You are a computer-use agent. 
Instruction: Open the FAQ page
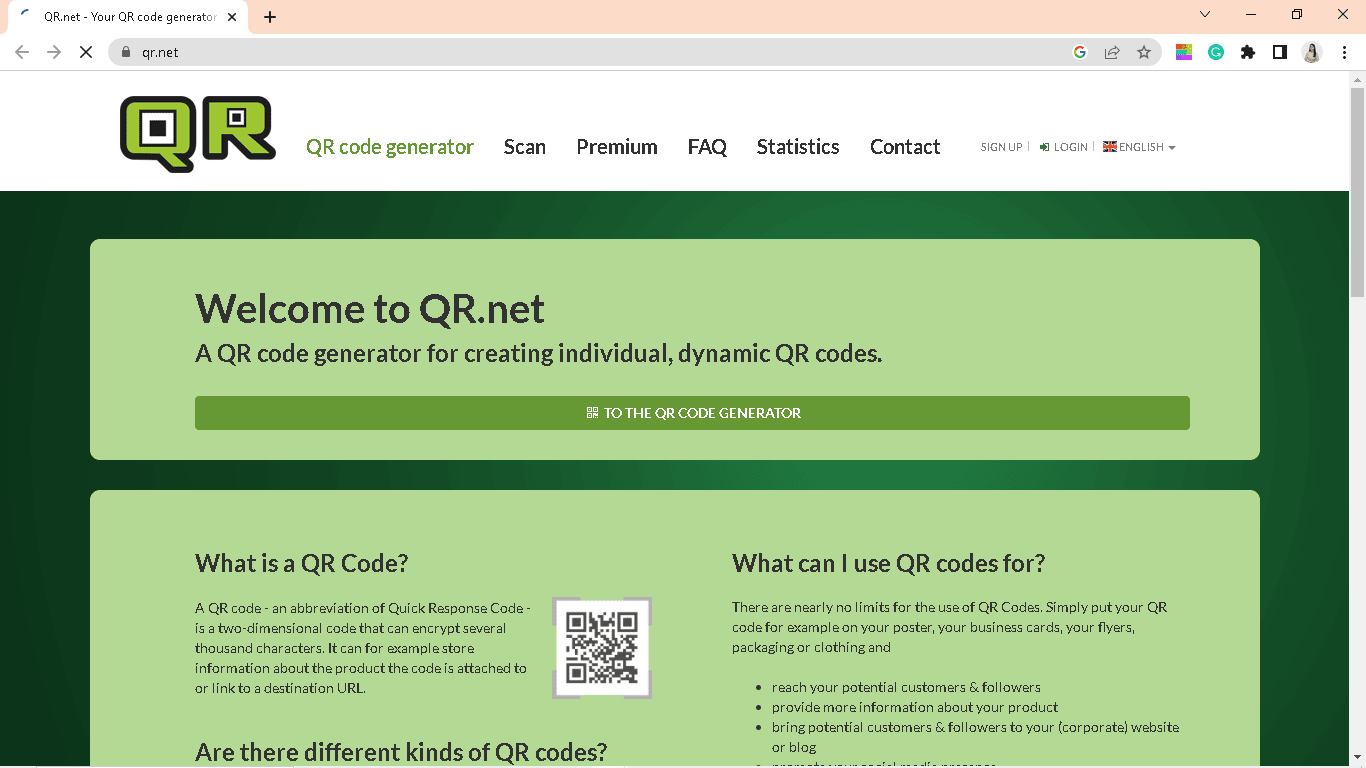[707, 147]
